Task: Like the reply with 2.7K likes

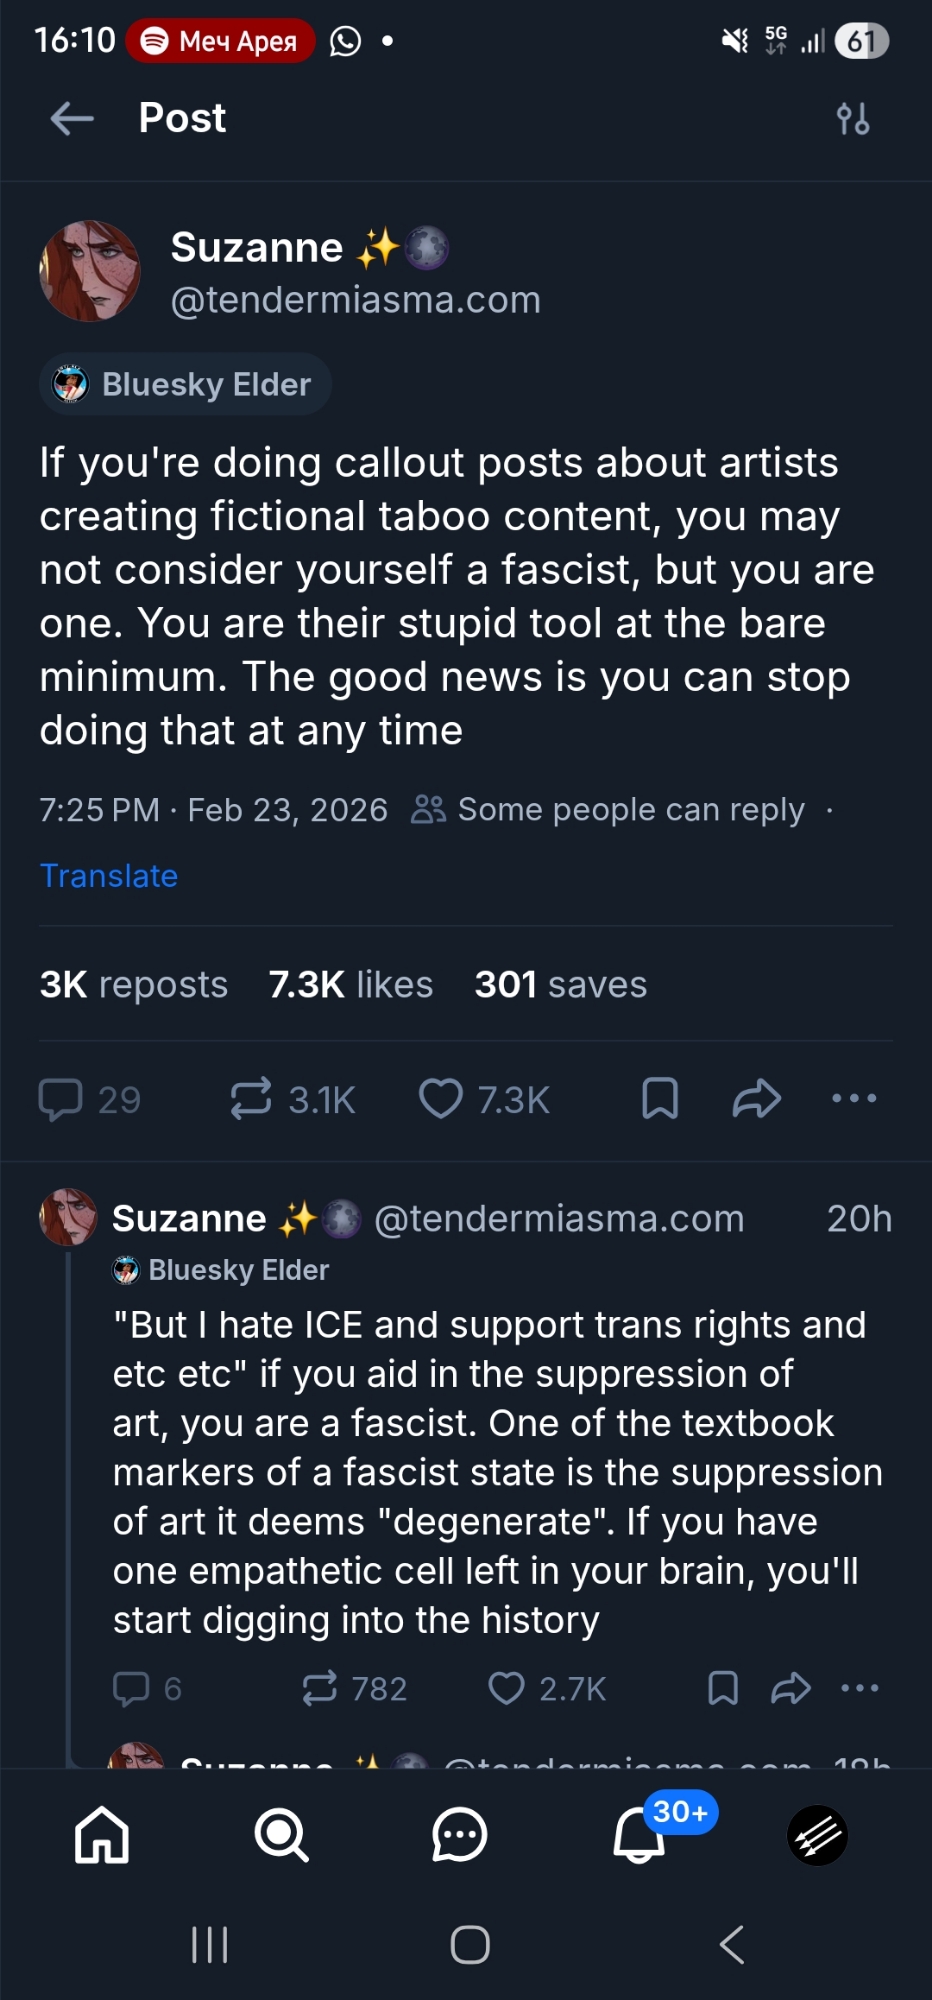Action: tap(506, 1689)
